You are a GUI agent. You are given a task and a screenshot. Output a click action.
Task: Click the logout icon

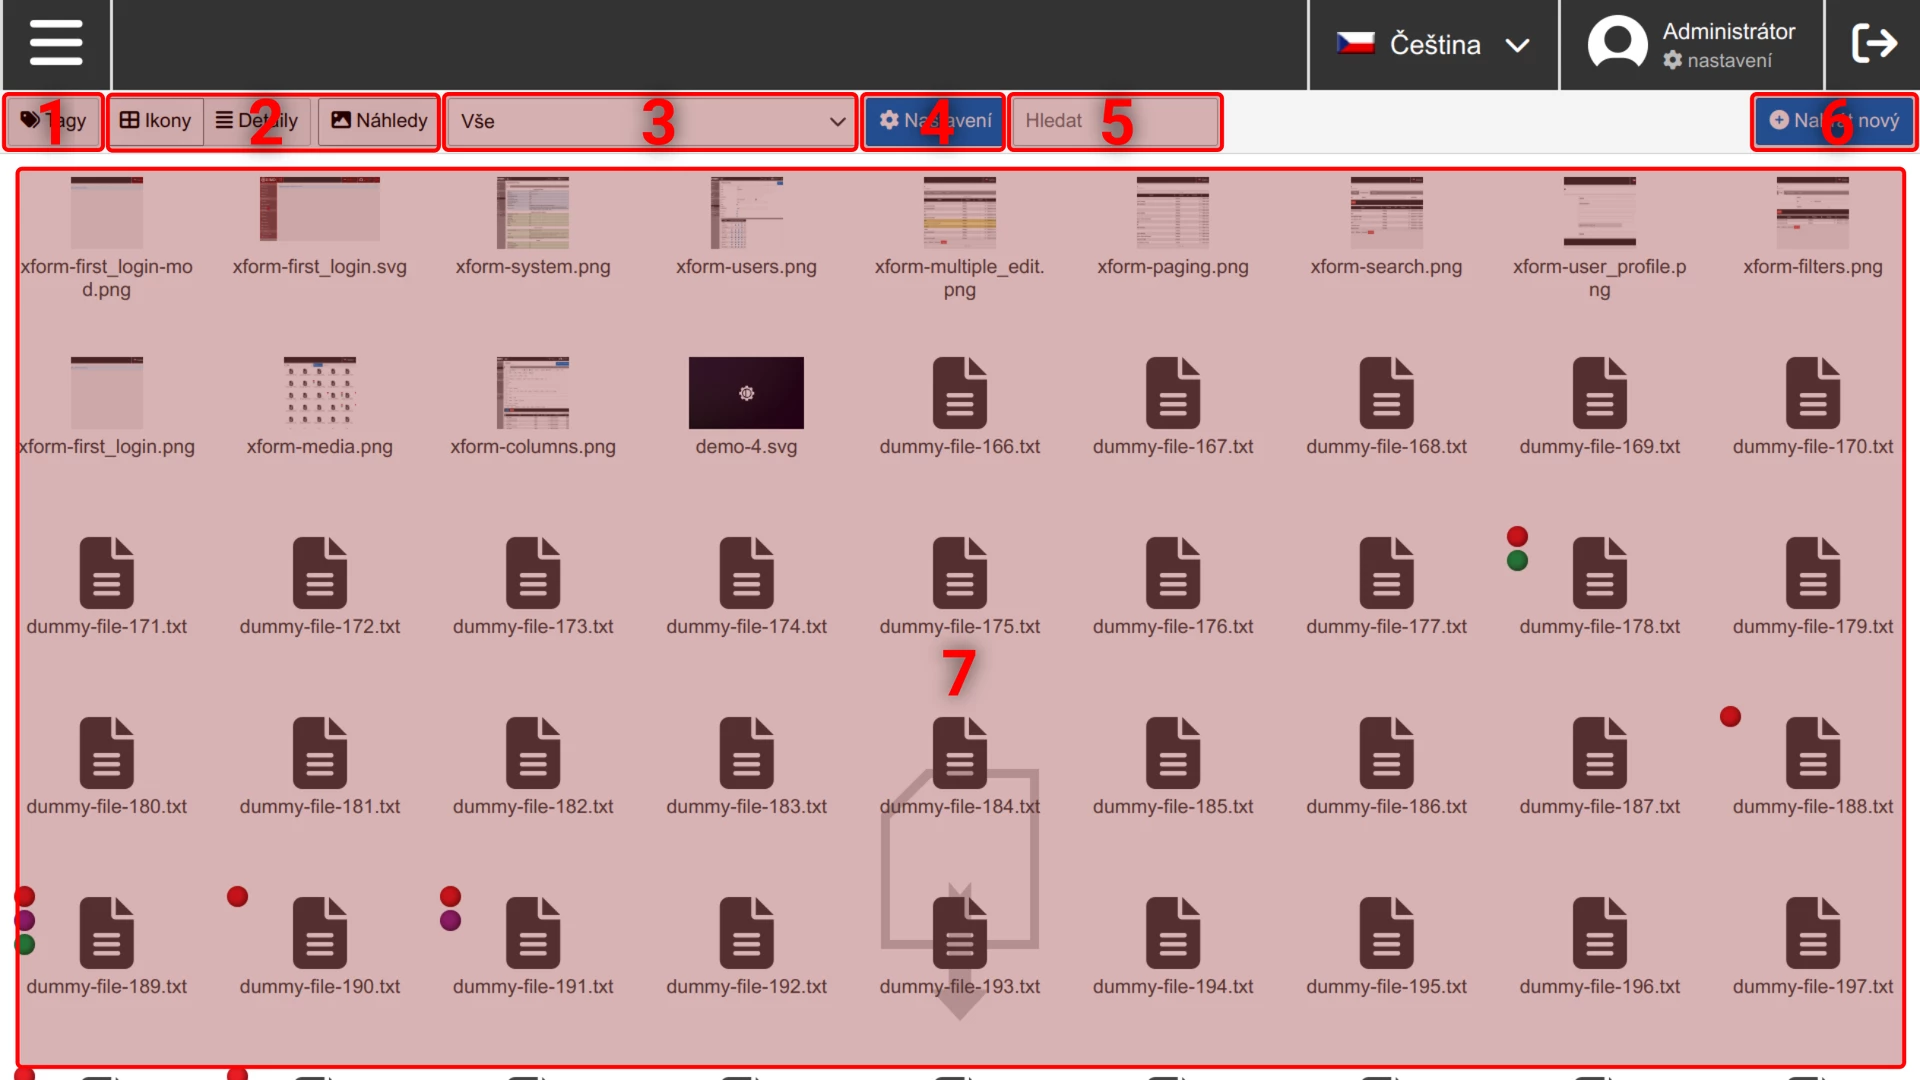click(1873, 44)
